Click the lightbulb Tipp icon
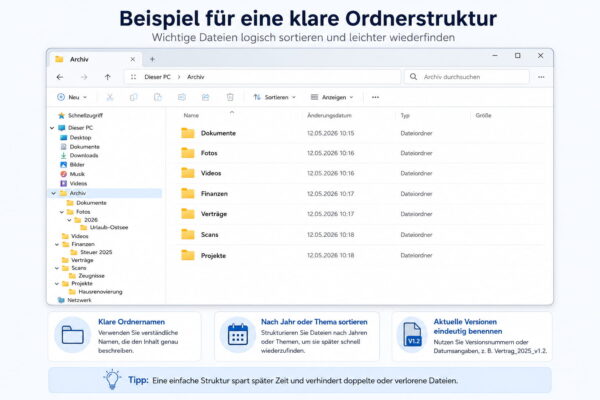 tap(112, 379)
